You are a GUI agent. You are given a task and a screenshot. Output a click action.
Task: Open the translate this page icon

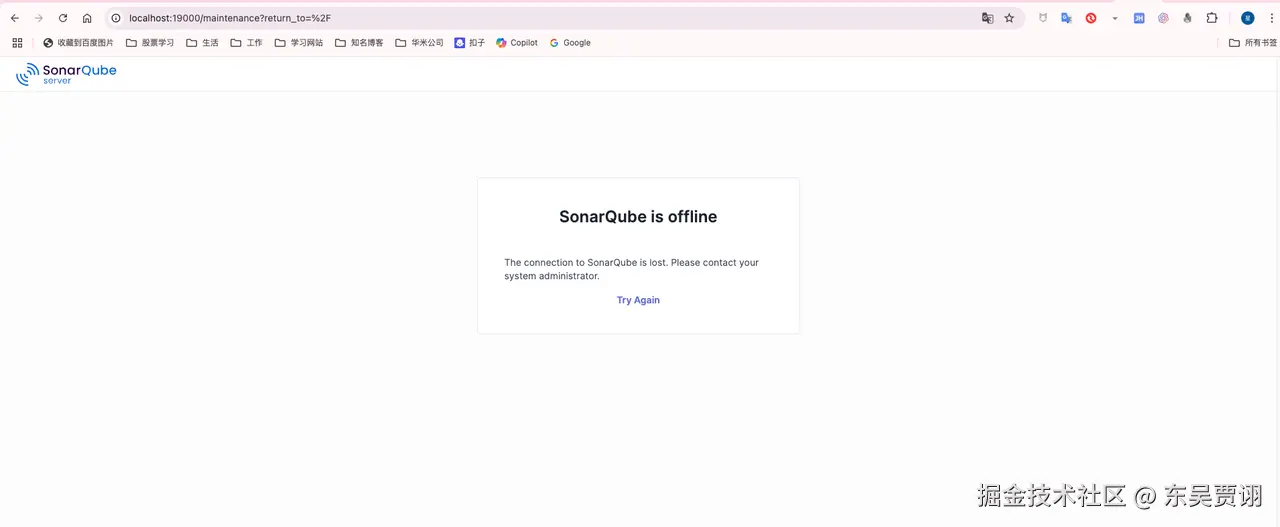coord(987,18)
